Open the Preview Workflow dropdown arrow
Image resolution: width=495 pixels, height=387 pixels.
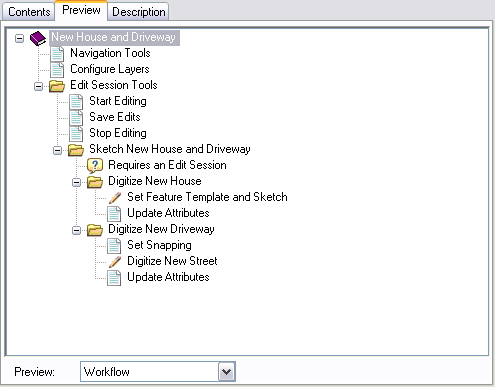[x=227, y=371]
